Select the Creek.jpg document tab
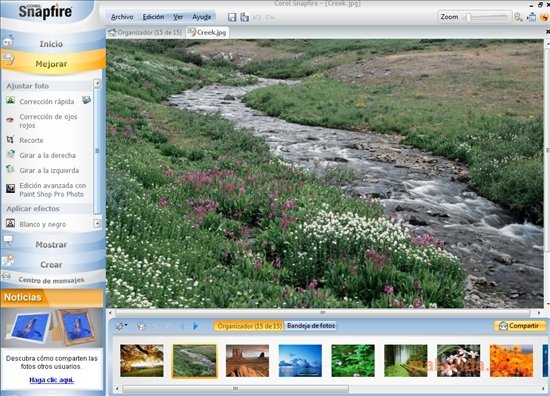 coord(207,33)
